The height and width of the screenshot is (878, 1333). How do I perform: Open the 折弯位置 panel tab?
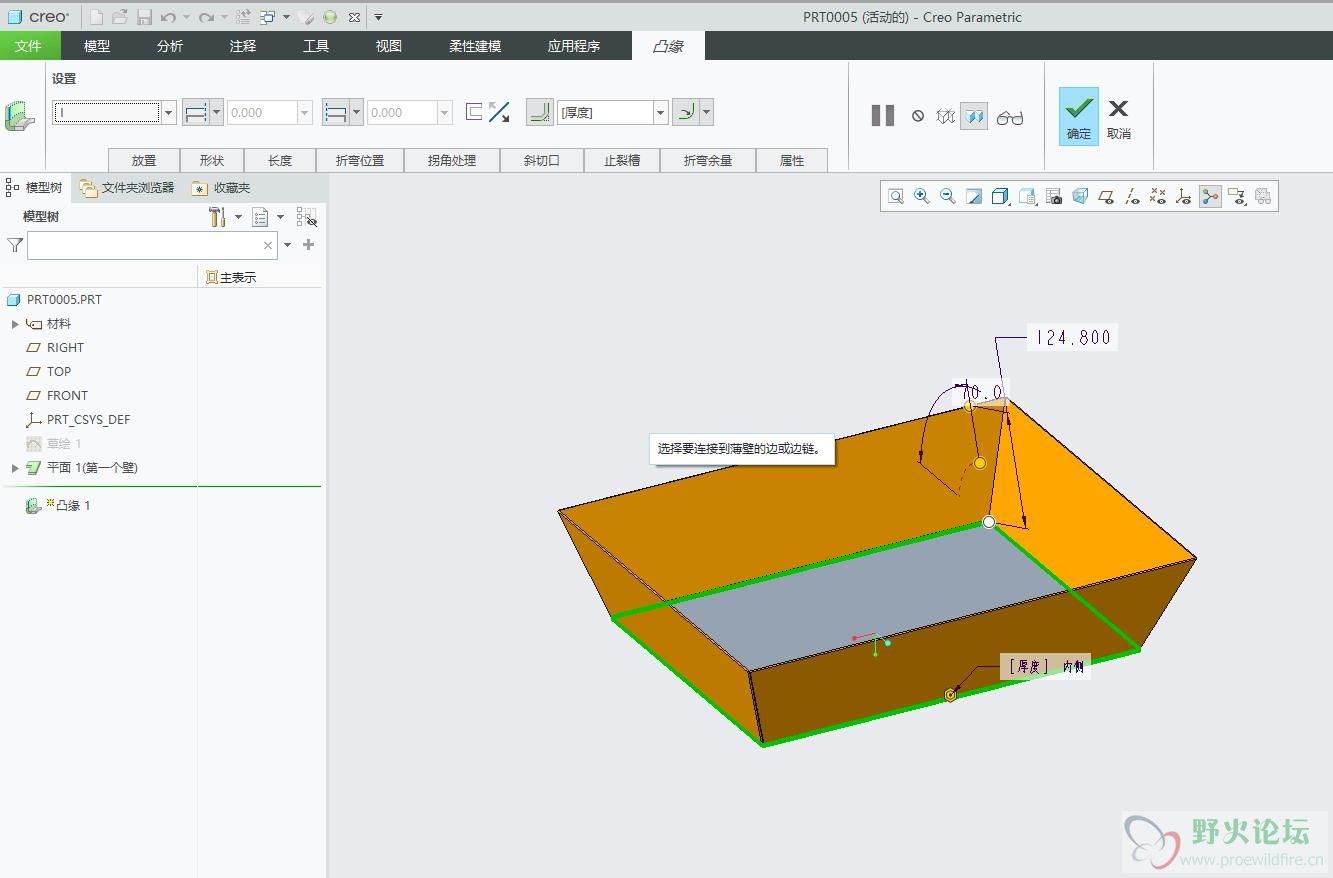coord(359,160)
